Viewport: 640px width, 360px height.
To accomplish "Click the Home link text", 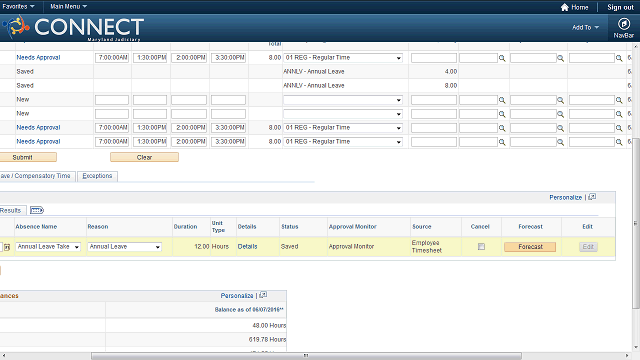I will coord(580,7).
